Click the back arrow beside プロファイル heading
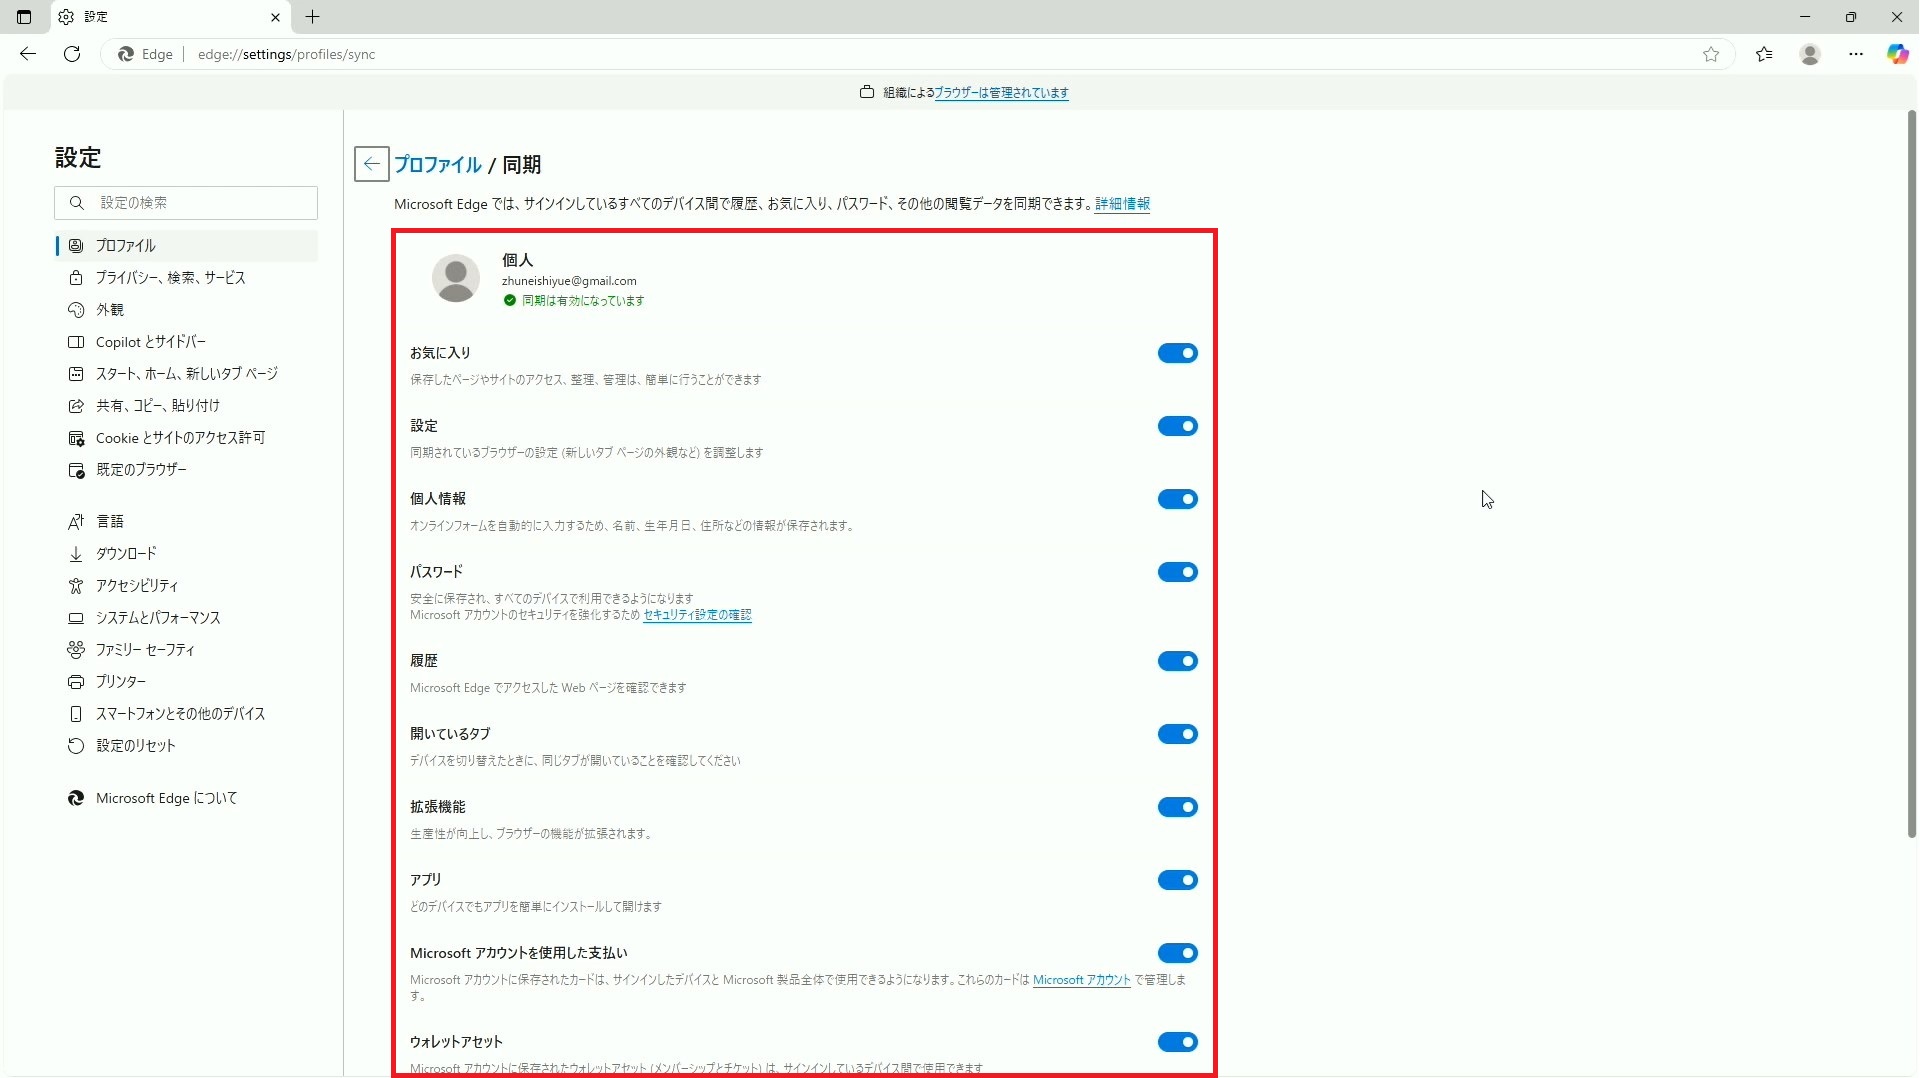Viewport: 1920px width, 1078px height. click(371, 164)
